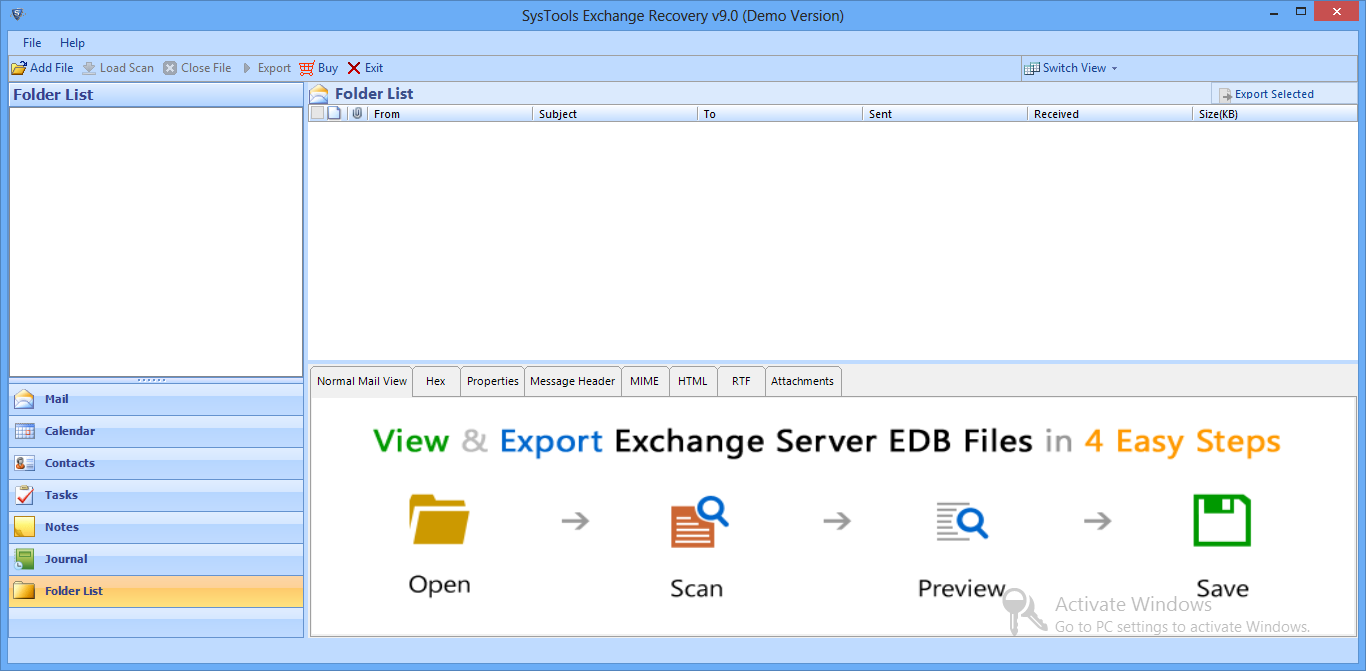This screenshot has height=671, width=1366.
Task: Click the Export arrow icon in toolbar
Action: 247,68
